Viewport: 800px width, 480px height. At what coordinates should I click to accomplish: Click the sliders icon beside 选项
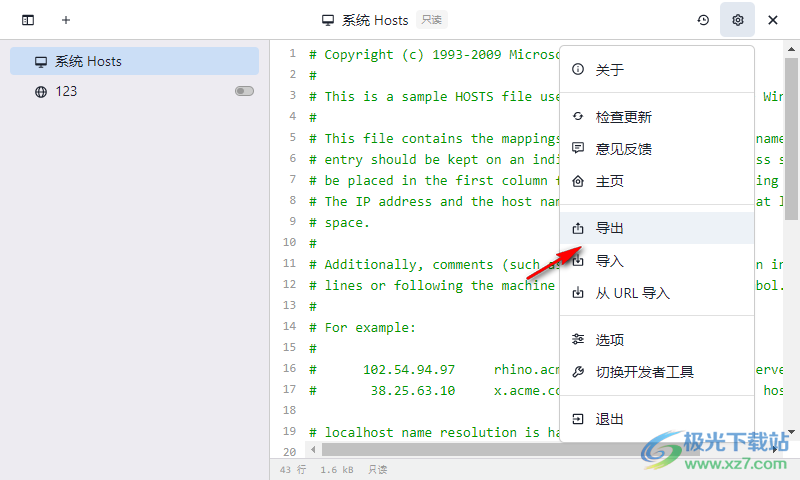(578, 339)
